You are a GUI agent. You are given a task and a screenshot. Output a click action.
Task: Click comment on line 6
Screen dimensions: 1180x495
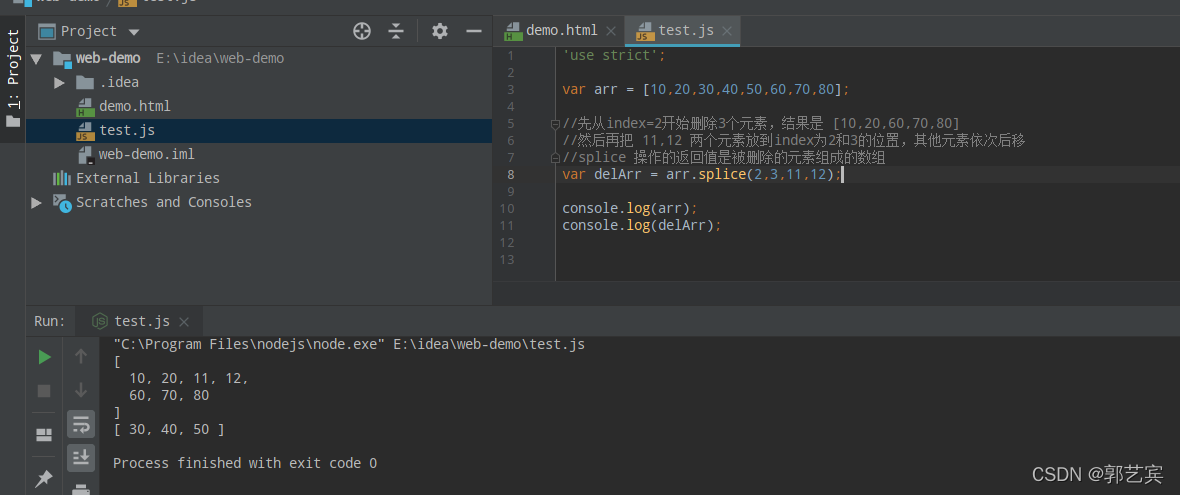tap(794, 141)
